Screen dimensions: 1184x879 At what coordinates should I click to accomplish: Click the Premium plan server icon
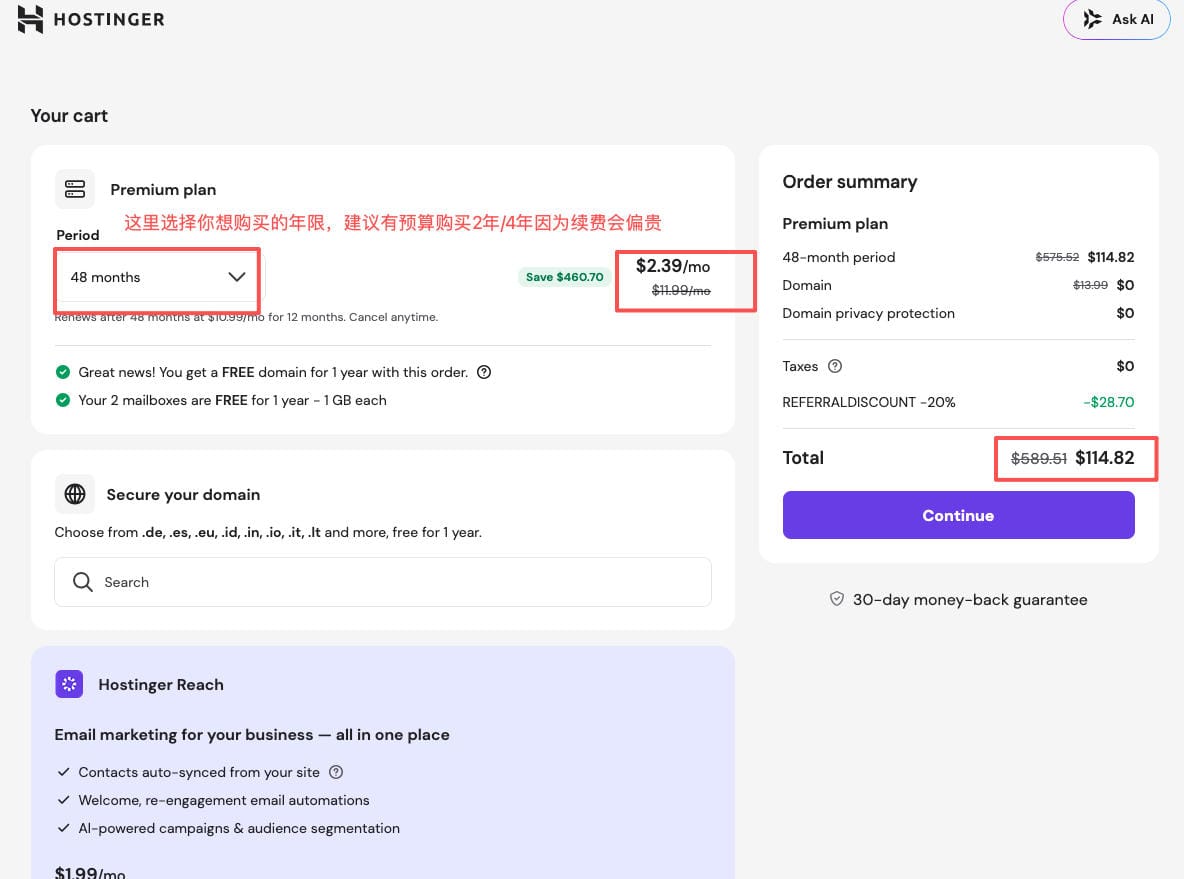click(x=75, y=189)
